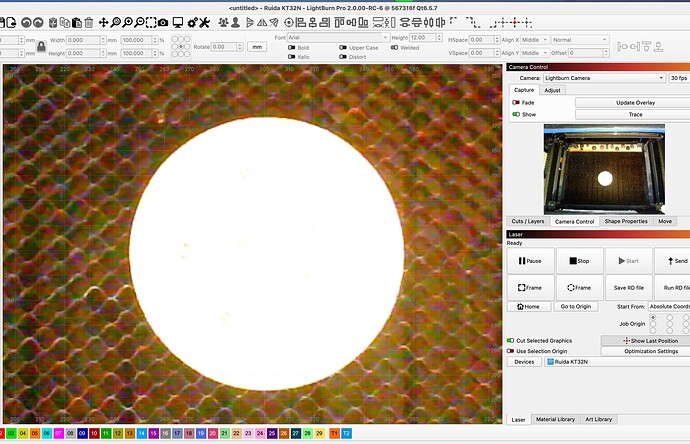
Task: Toggle Use Selection Origin switch
Action: click(x=510, y=351)
